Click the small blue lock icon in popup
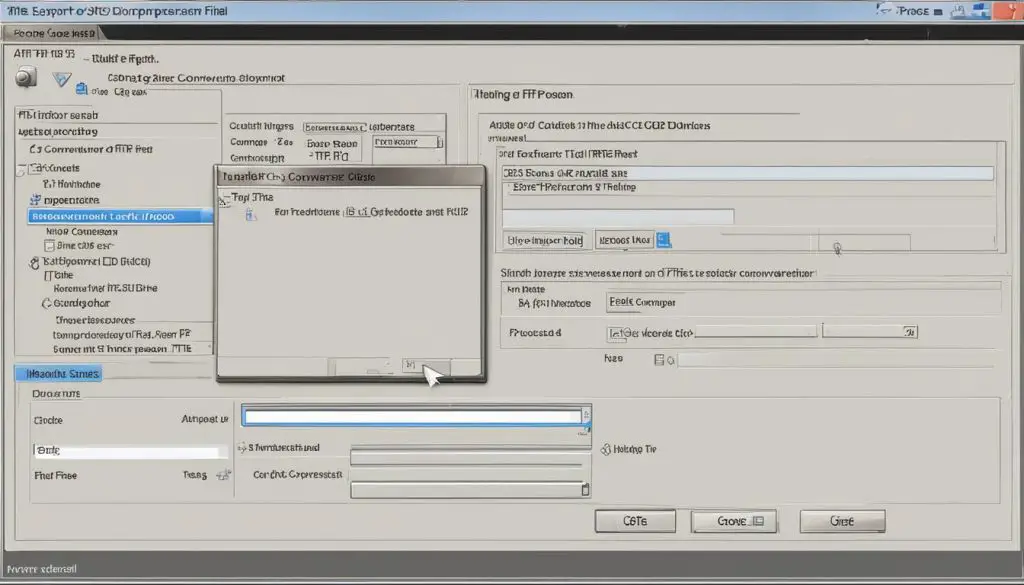1024x585 pixels. (250, 213)
